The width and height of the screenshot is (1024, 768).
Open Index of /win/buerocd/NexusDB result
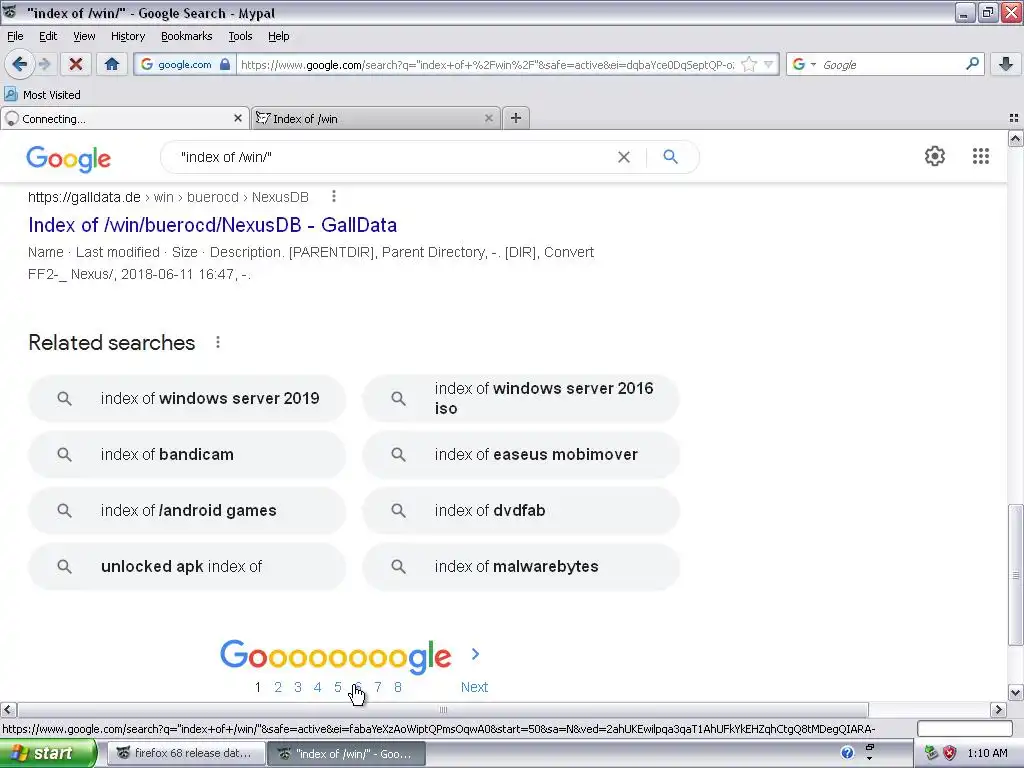pyautogui.click(x=212, y=225)
